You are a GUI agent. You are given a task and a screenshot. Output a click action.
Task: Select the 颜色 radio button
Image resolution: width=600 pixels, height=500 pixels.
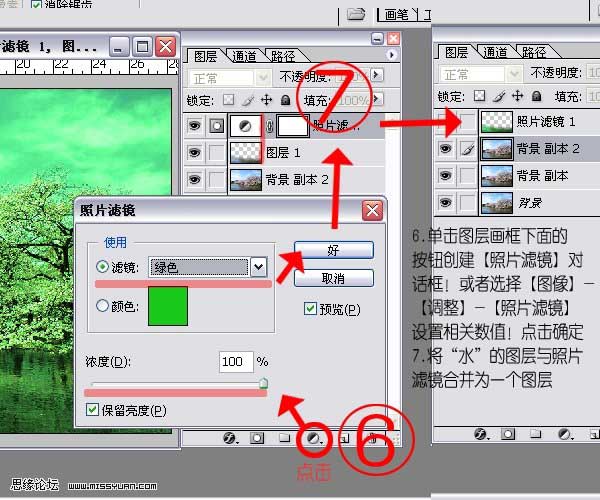point(102,306)
